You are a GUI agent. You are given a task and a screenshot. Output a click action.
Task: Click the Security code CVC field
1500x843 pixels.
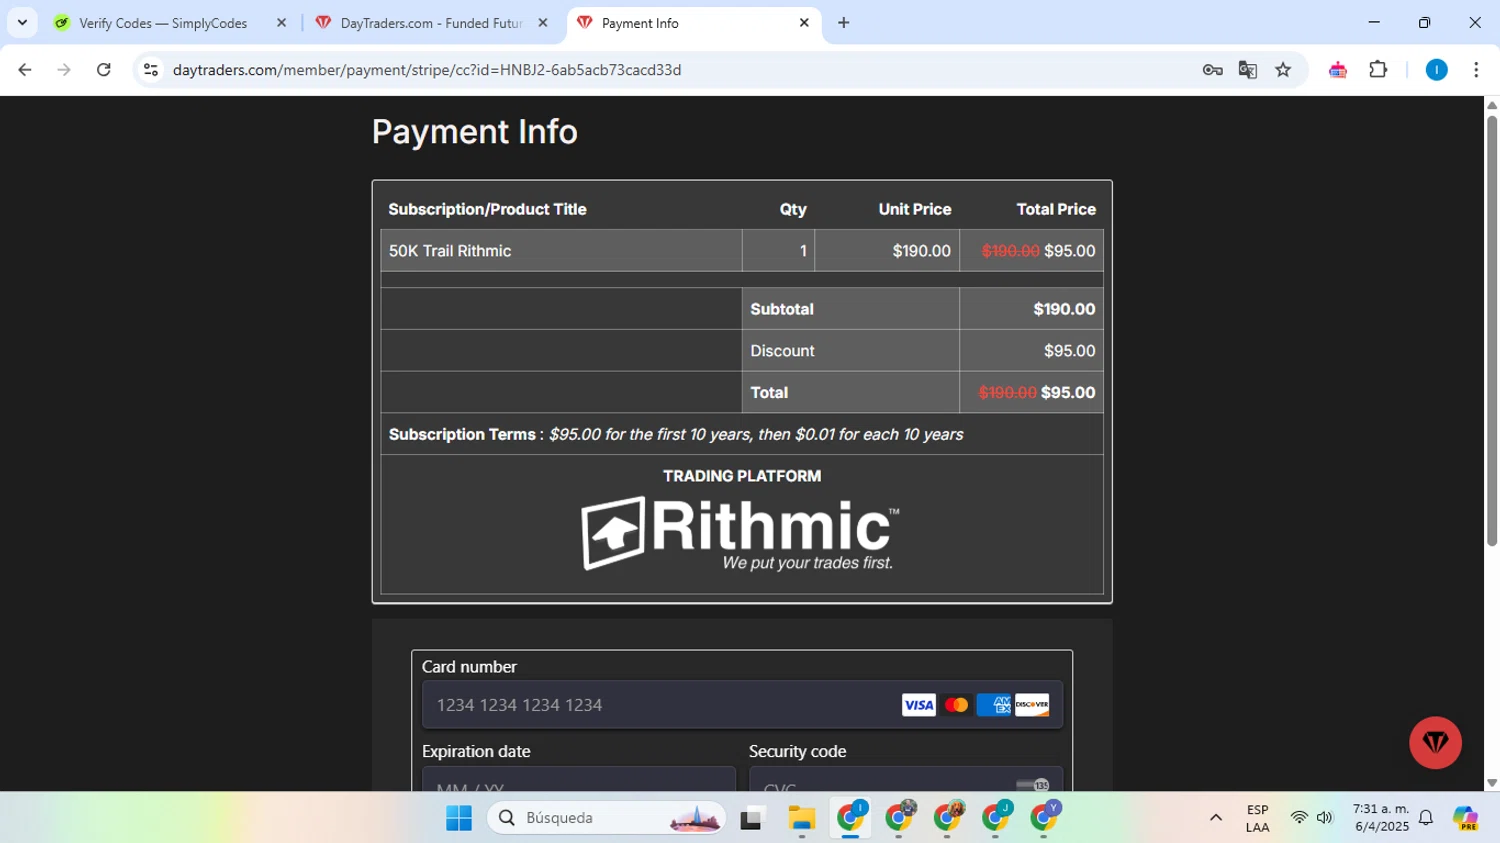905,779
